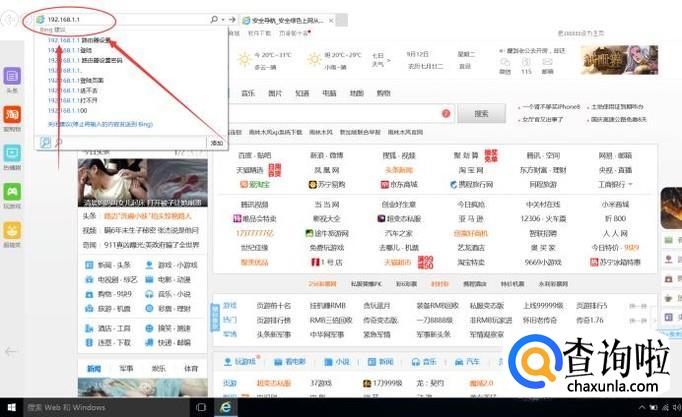Open the green game controller sidebar icon
This screenshot has height=417, width=682.
pyautogui.click(x=12, y=192)
